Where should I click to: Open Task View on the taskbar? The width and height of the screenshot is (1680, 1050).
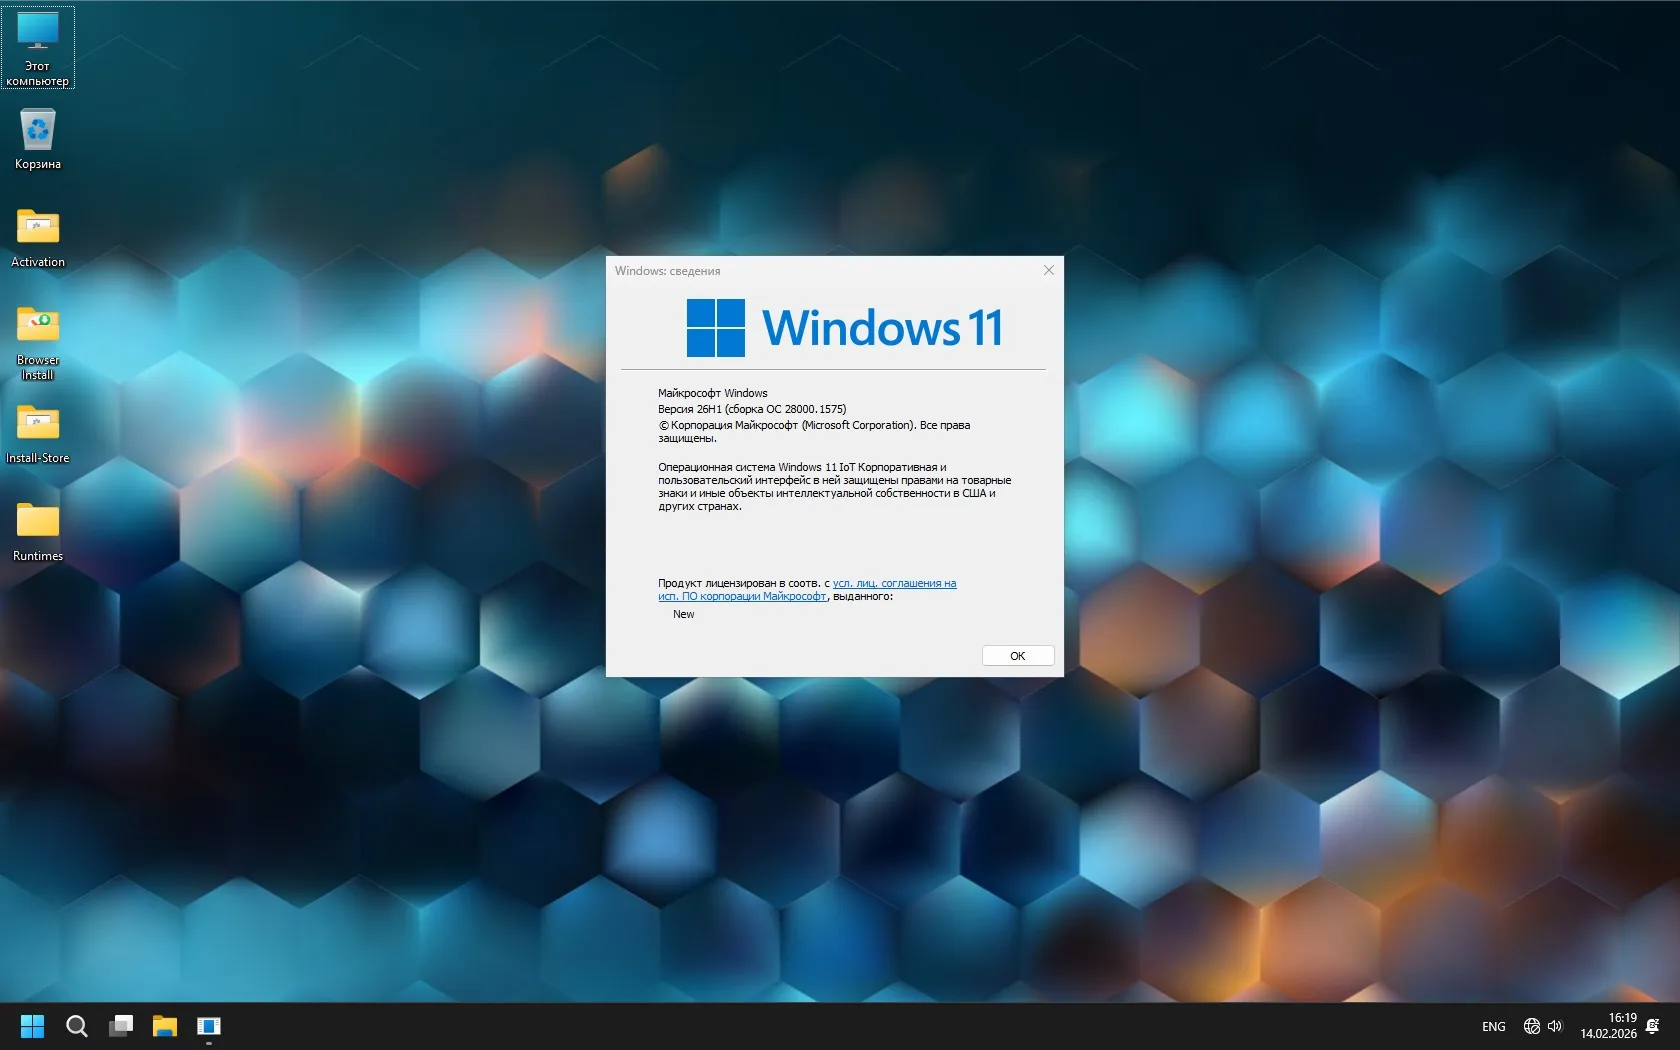[121, 1026]
